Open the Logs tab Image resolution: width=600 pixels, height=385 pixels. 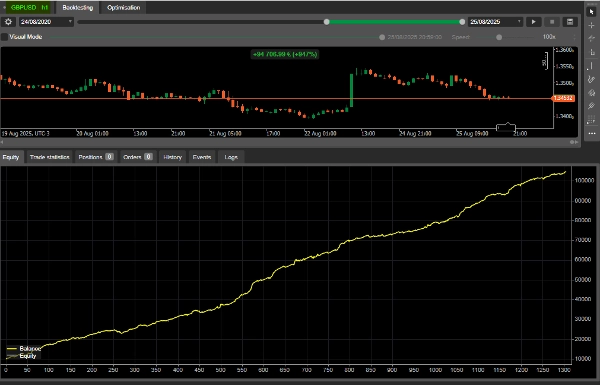pyautogui.click(x=231, y=157)
